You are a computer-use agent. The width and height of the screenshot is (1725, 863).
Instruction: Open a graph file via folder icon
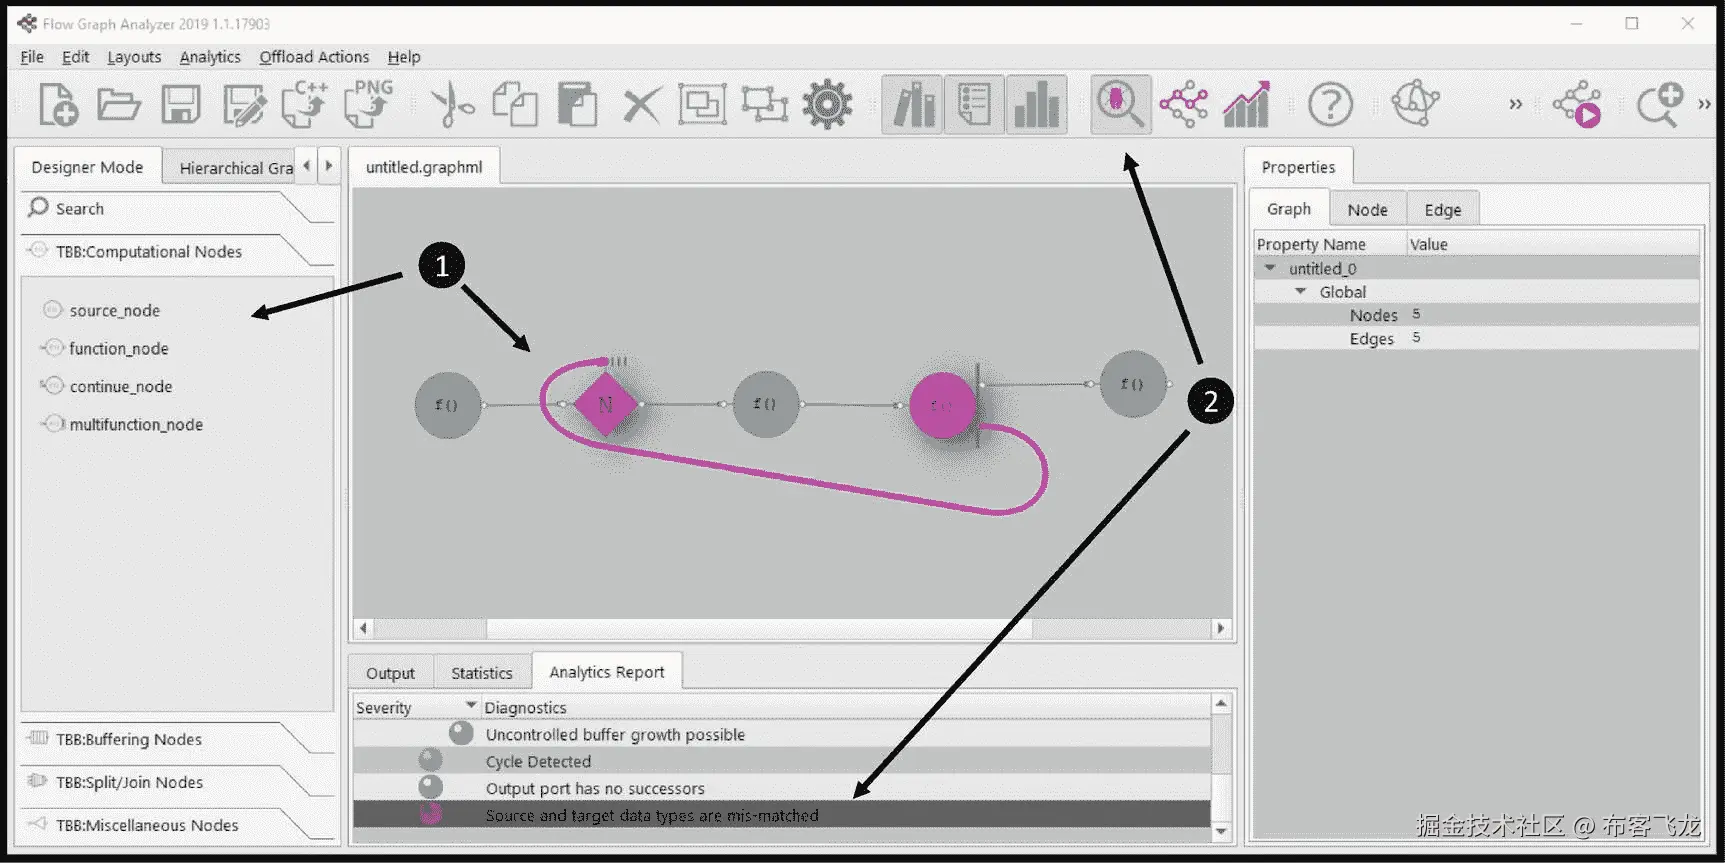click(119, 105)
